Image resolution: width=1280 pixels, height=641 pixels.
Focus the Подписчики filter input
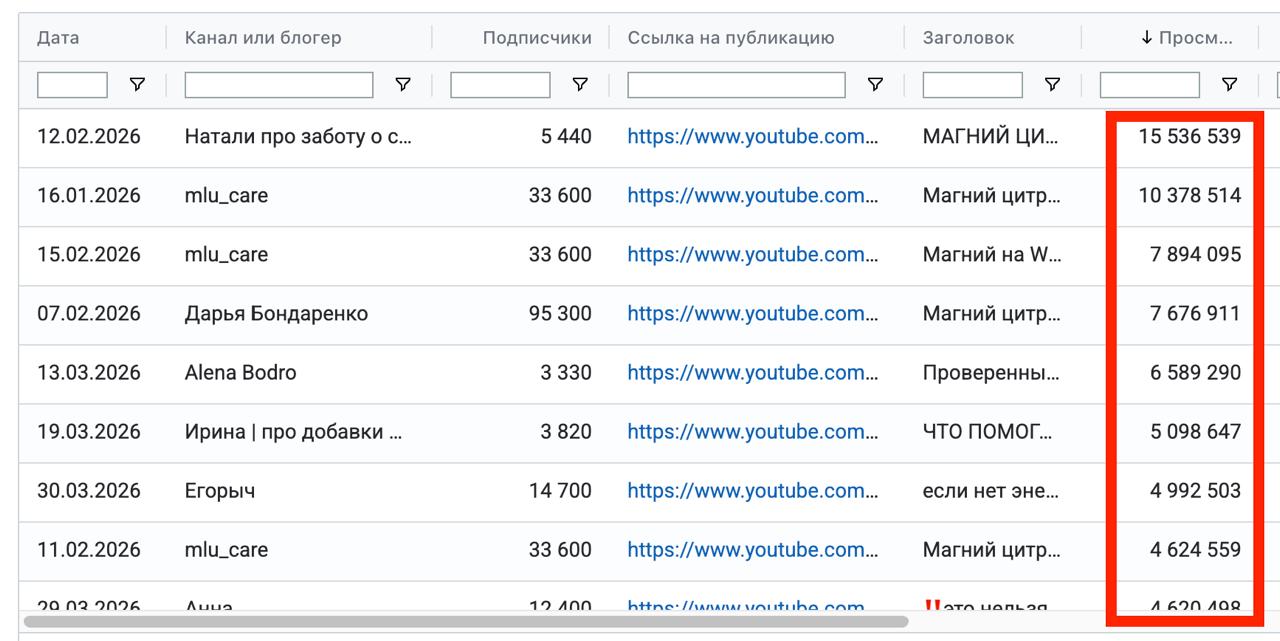pyautogui.click(x=500, y=85)
